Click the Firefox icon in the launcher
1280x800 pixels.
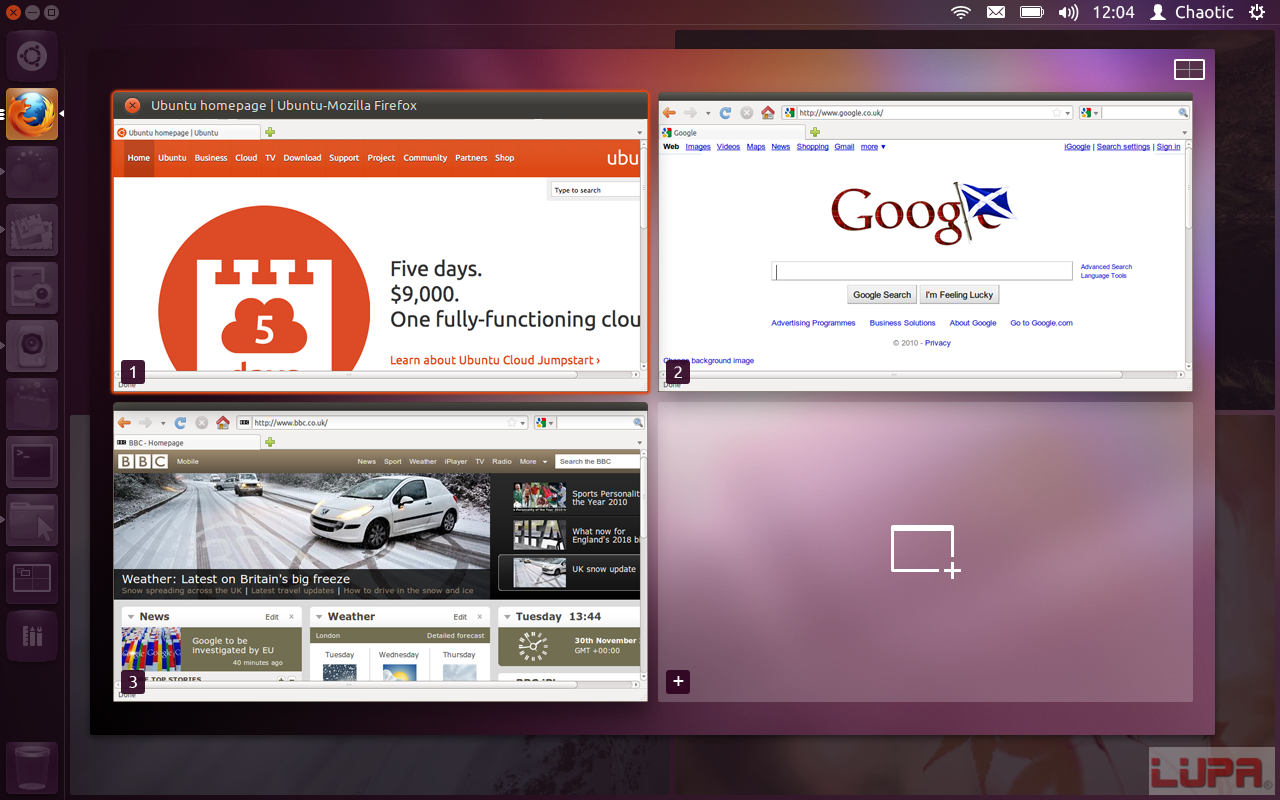point(32,114)
